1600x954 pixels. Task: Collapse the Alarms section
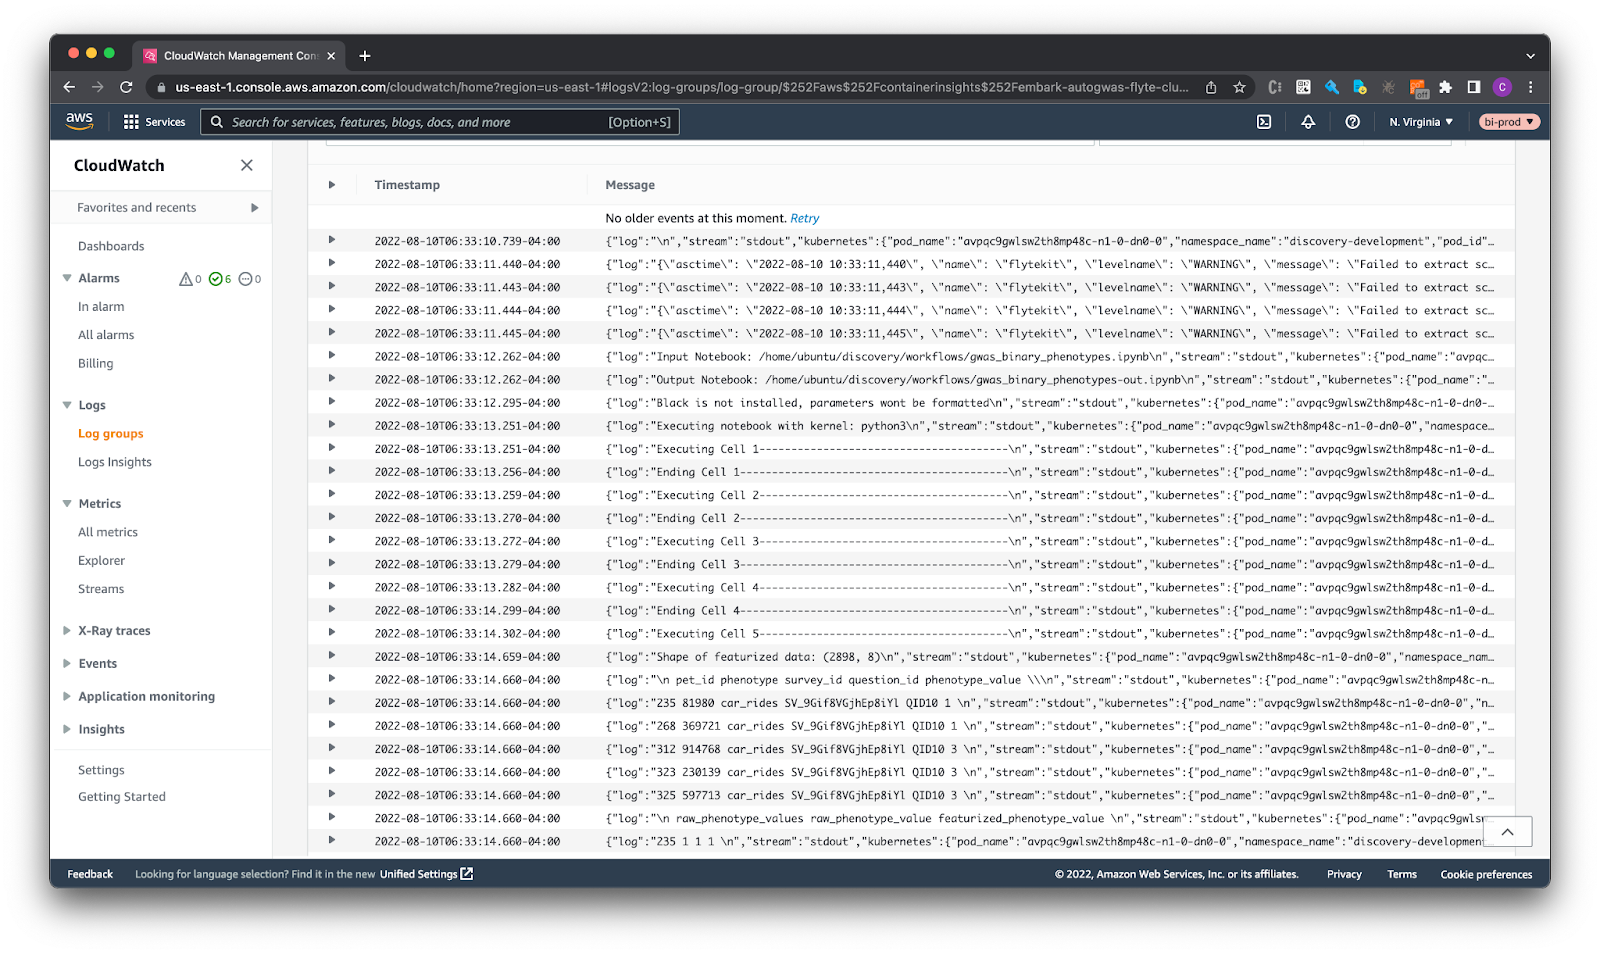(x=67, y=278)
